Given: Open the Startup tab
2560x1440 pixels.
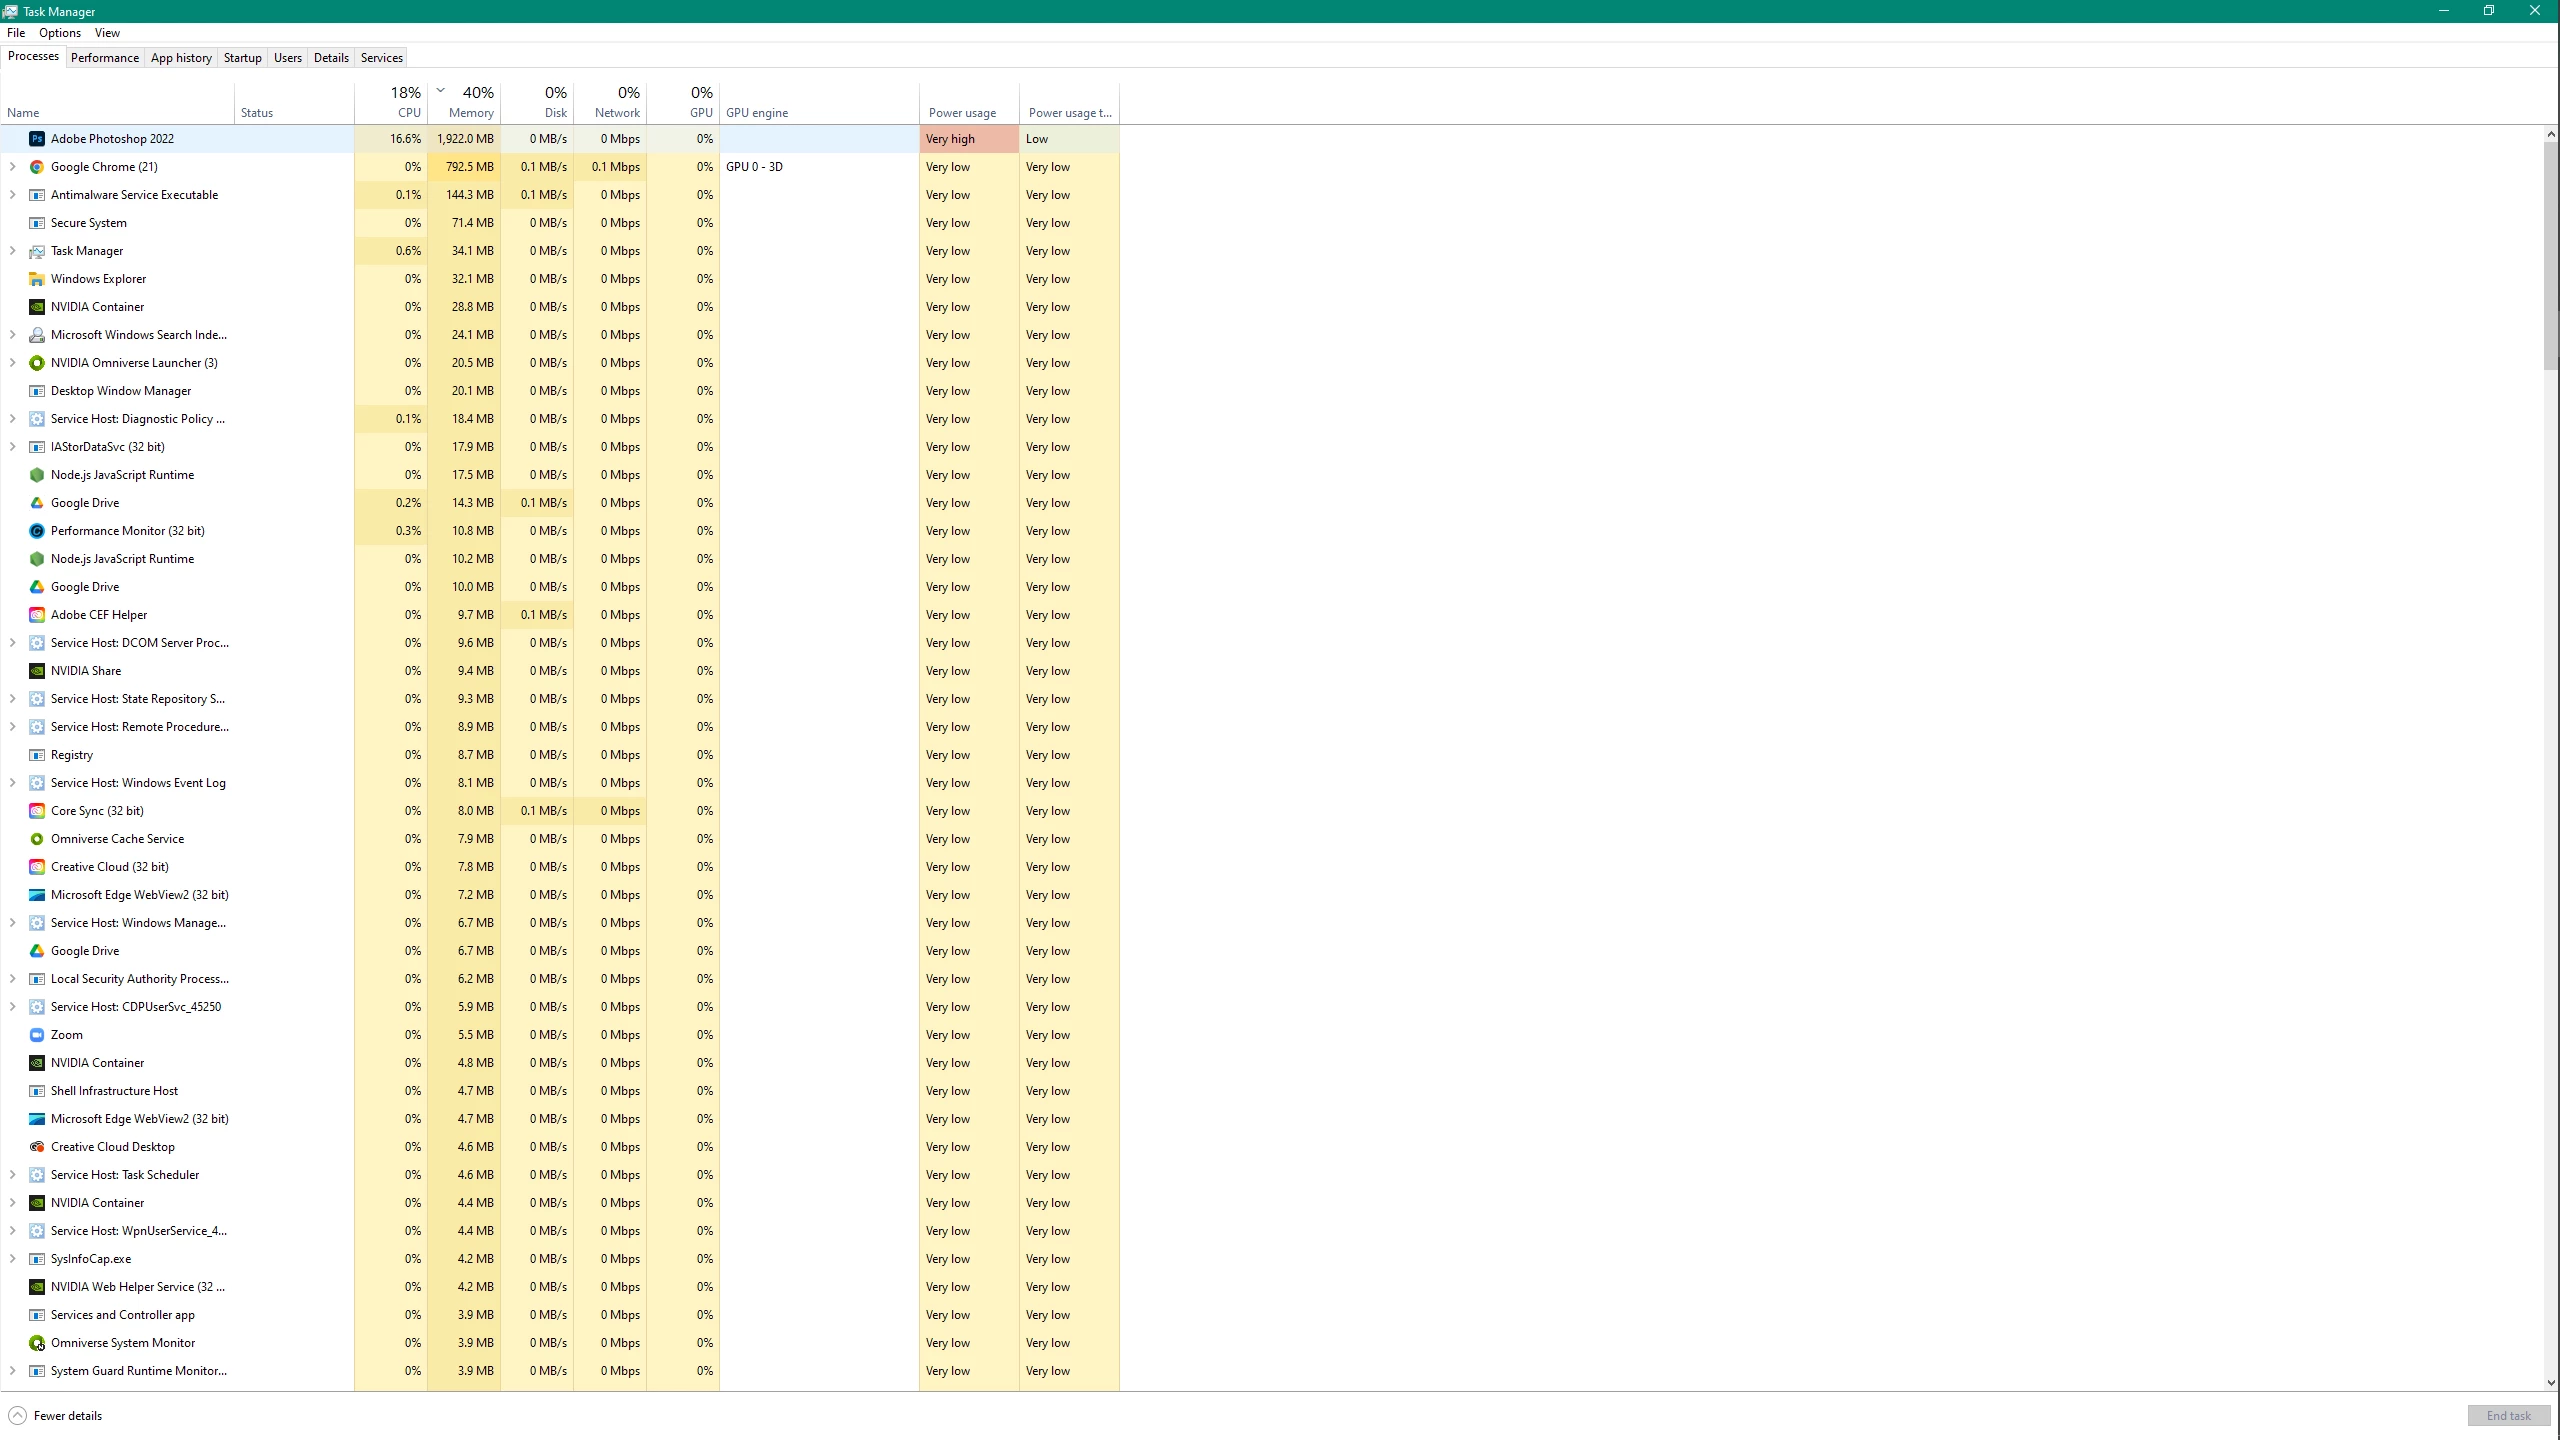Looking at the screenshot, I should pos(242,58).
